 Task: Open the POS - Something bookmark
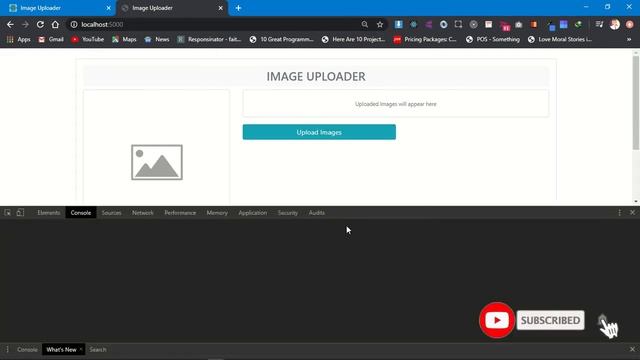point(493,40)
